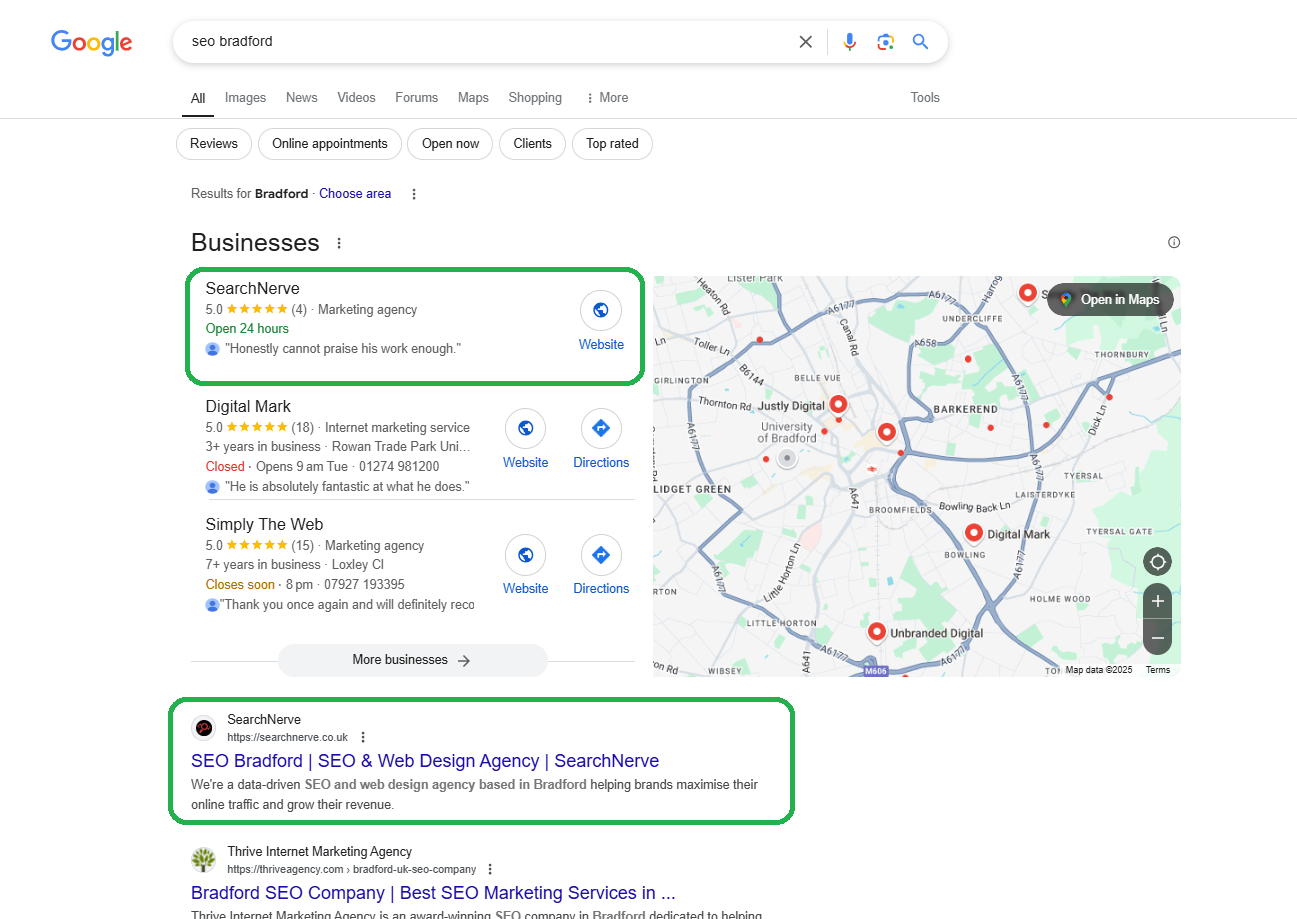This screenshot has width=1297, height=919.
Task: Click "Honestly cannot praise his work enough" review
Action: tap(343, 349)
